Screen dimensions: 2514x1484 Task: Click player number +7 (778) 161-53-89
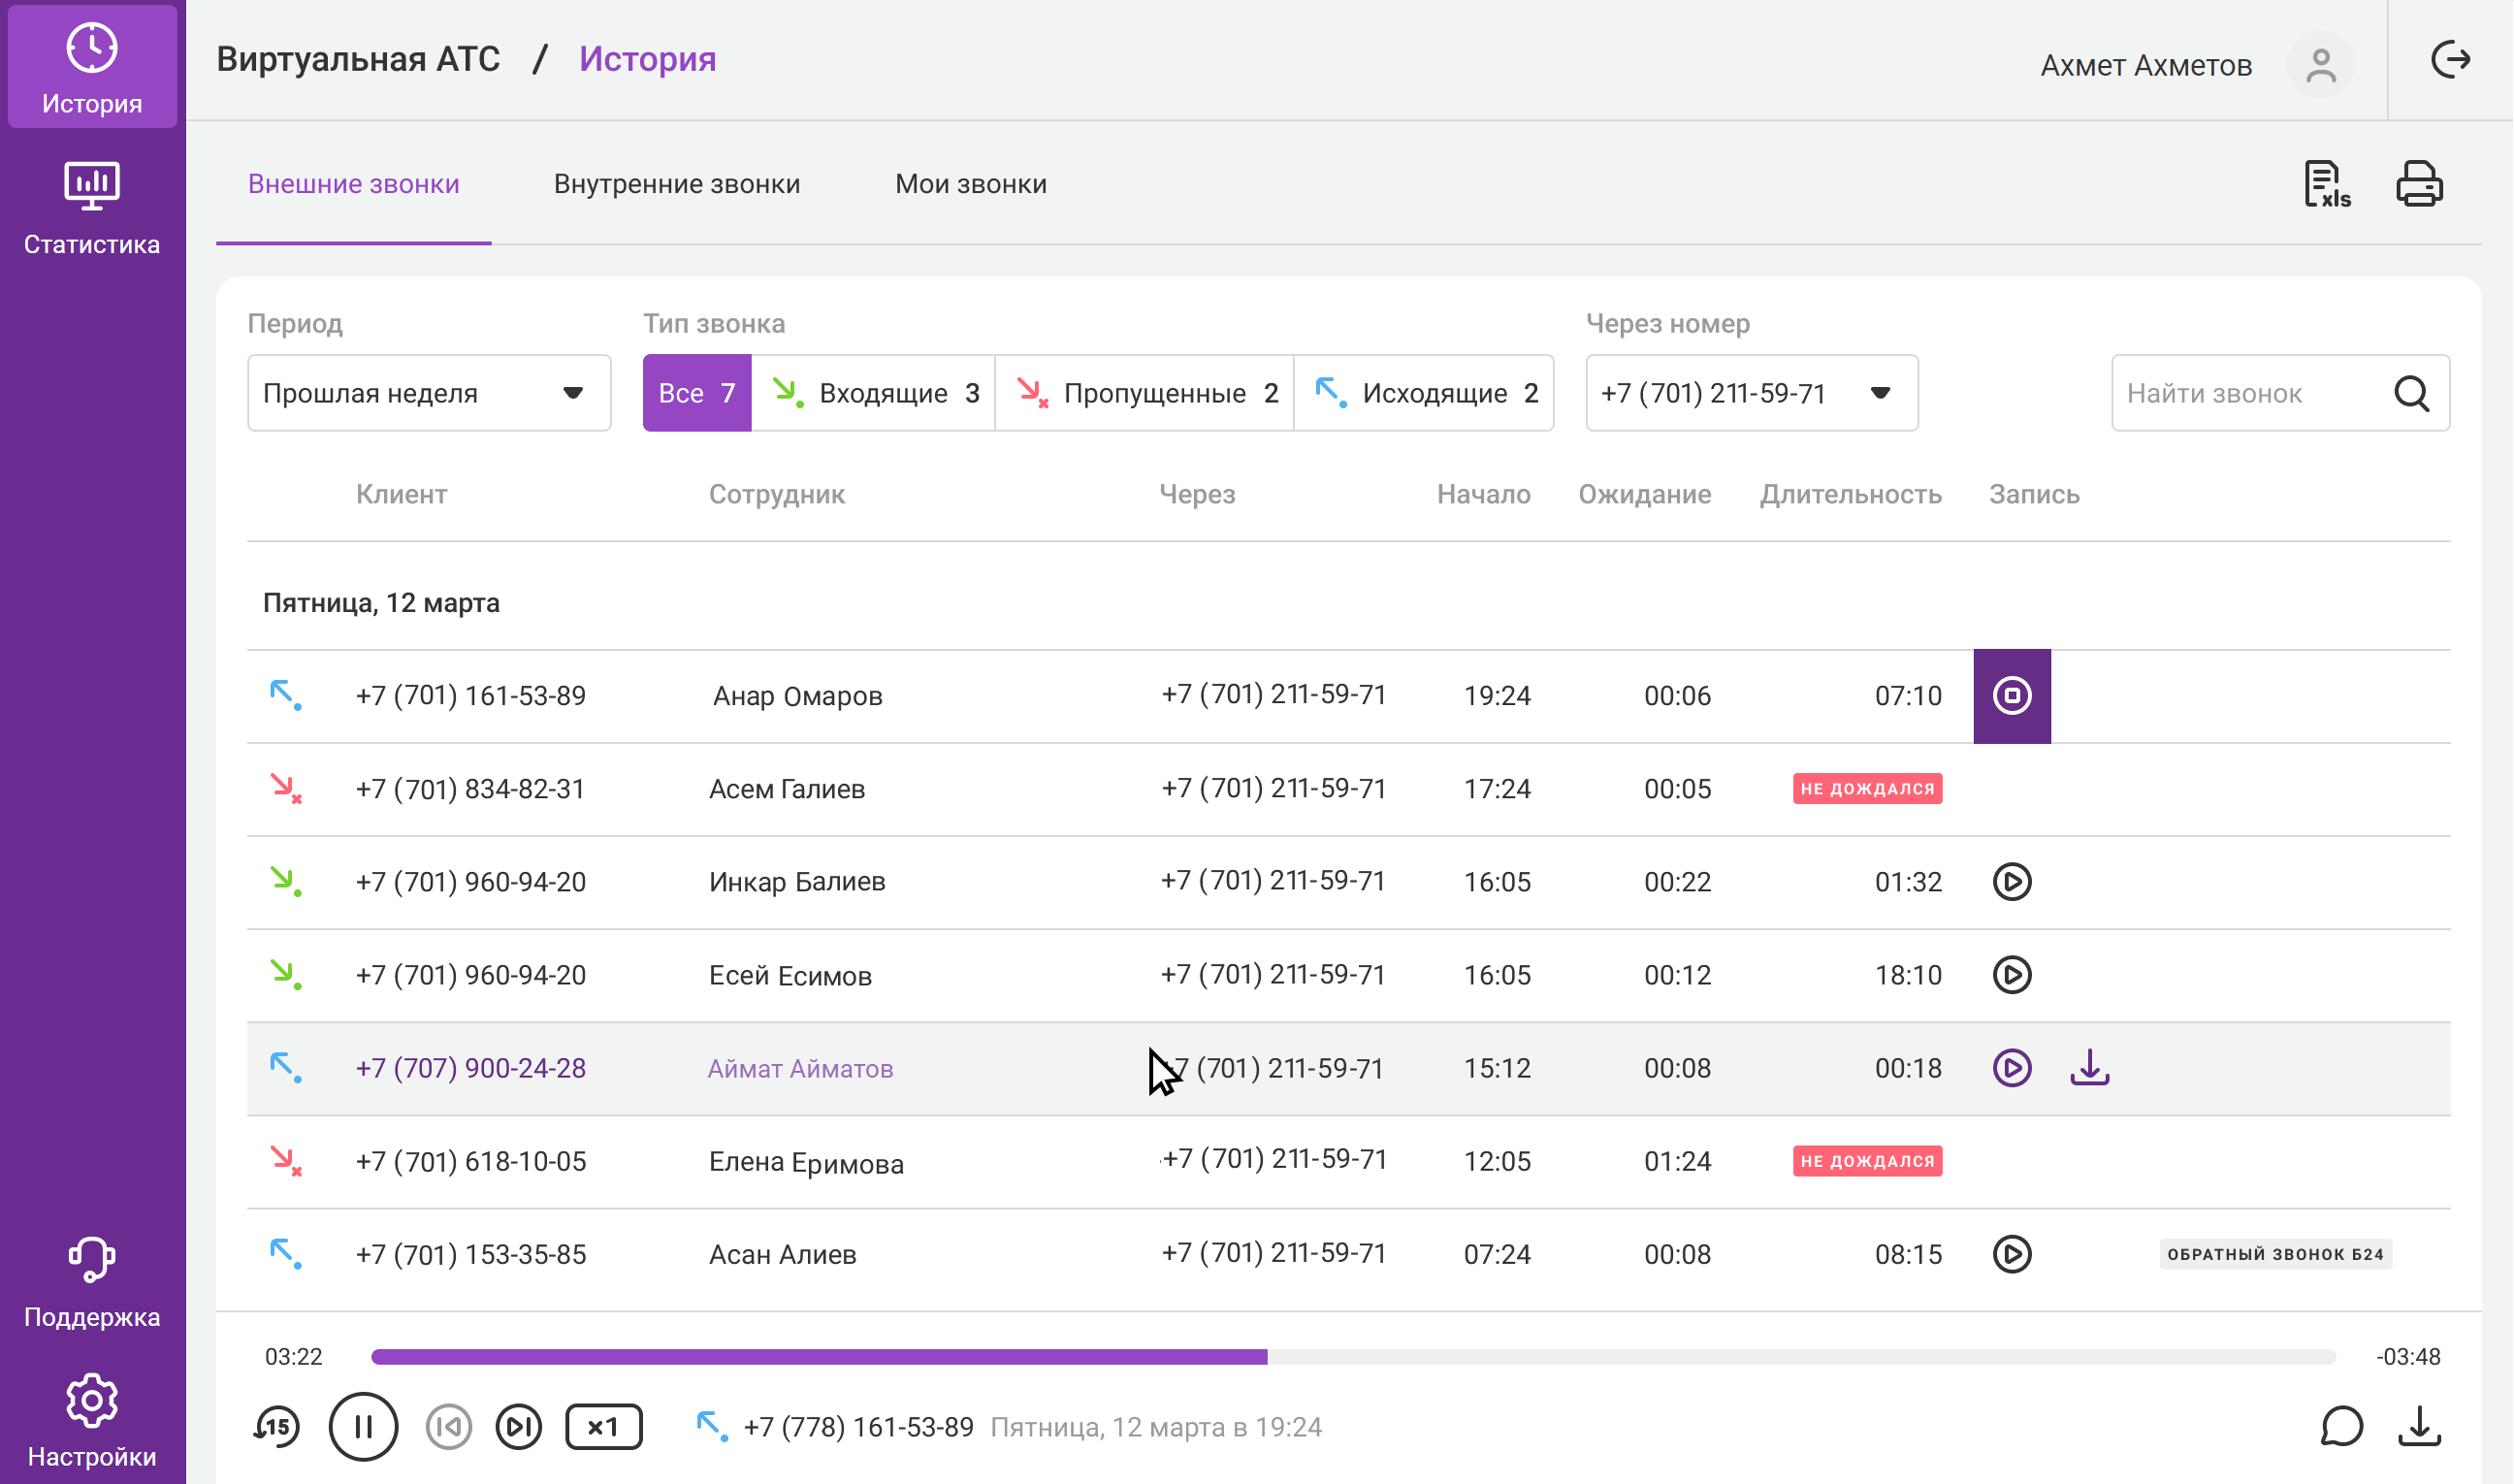859,1427
